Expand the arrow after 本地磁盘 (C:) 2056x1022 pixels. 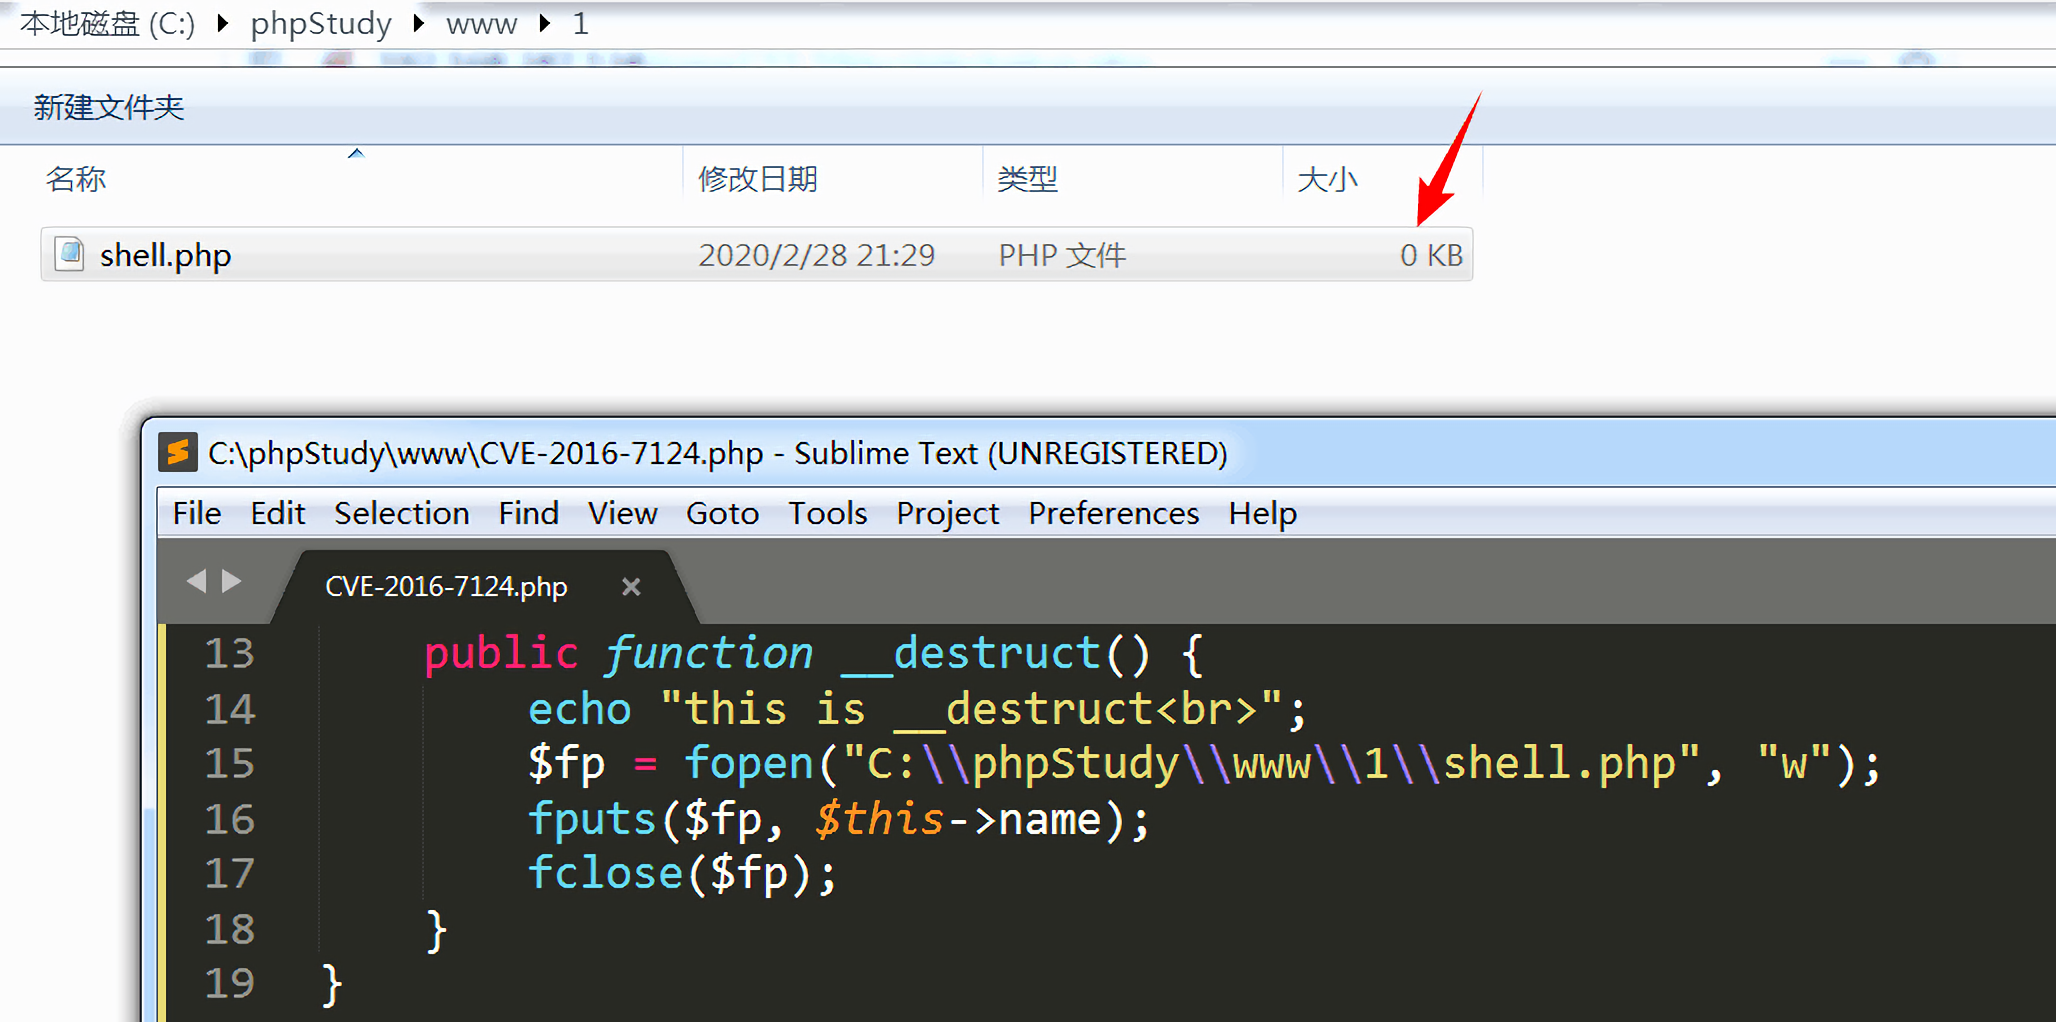222,23
